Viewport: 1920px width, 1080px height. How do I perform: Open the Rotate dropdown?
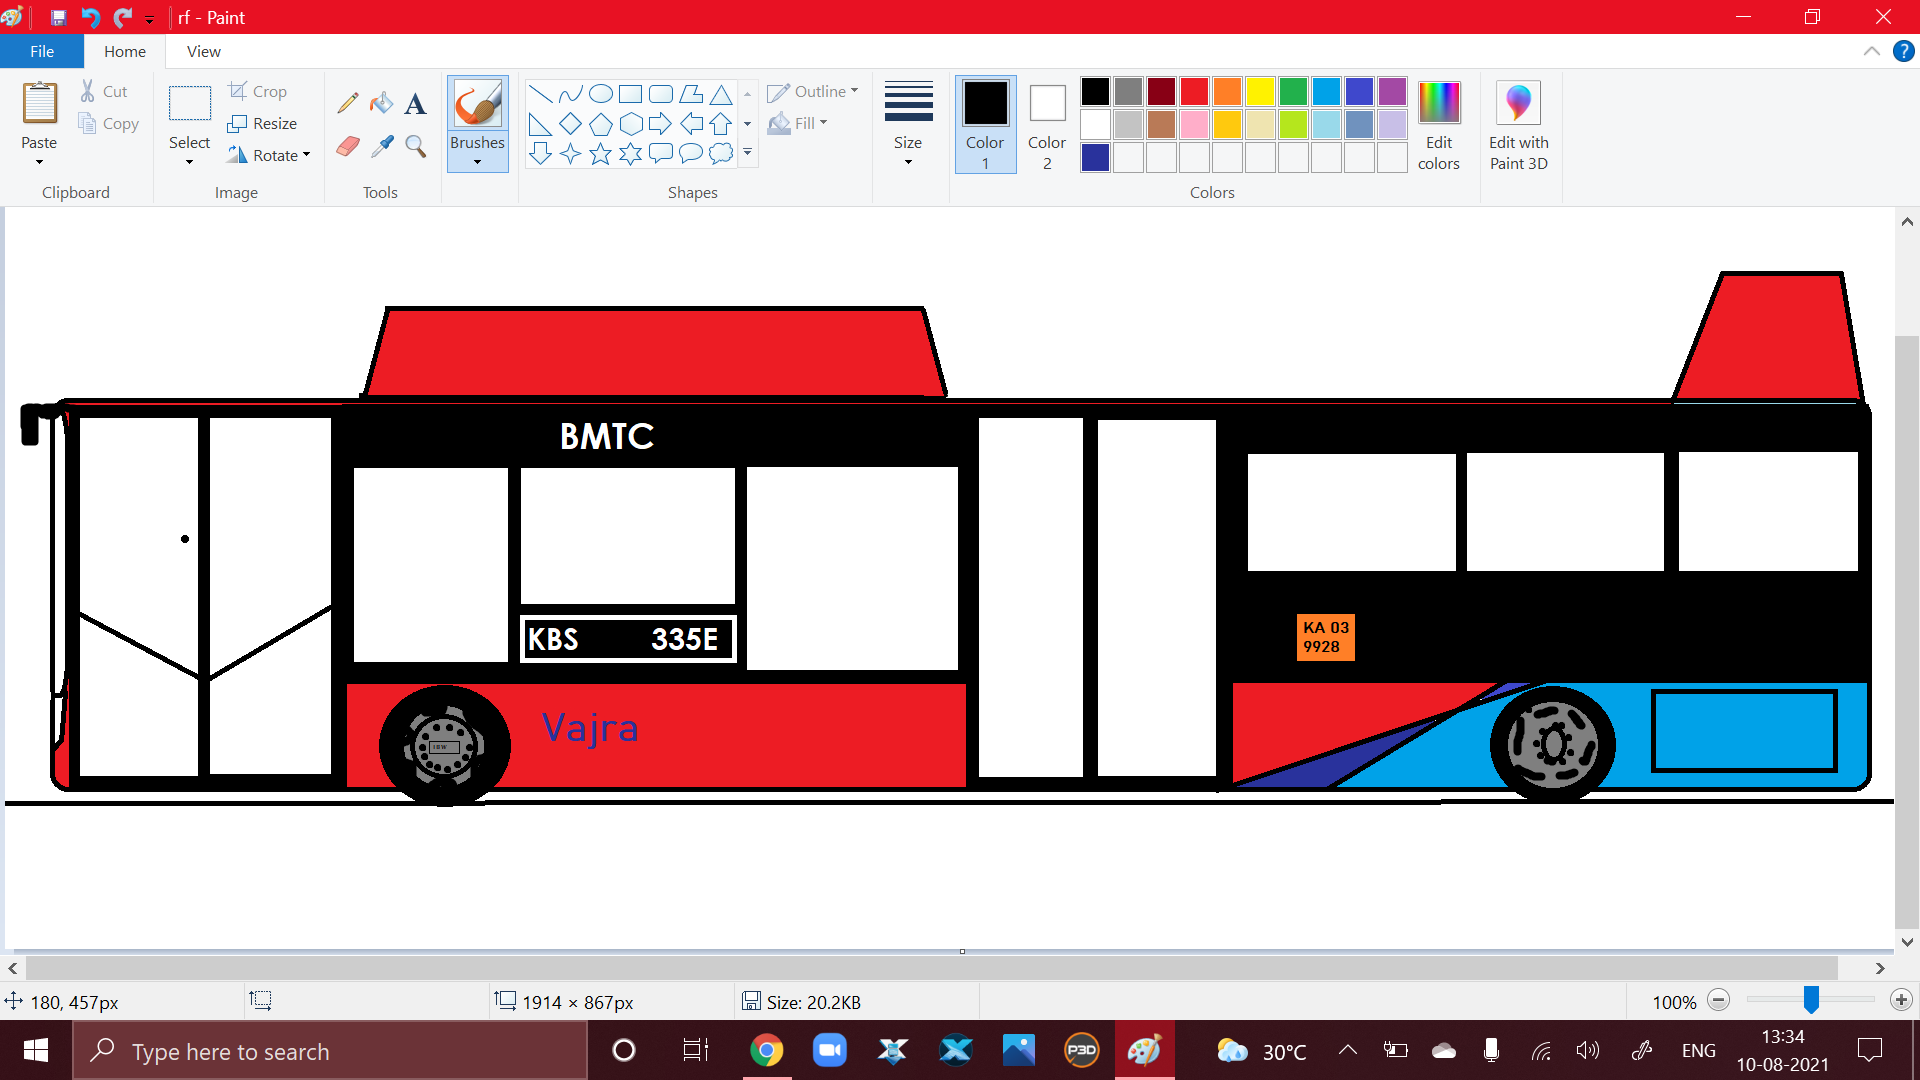pos(268,155)
